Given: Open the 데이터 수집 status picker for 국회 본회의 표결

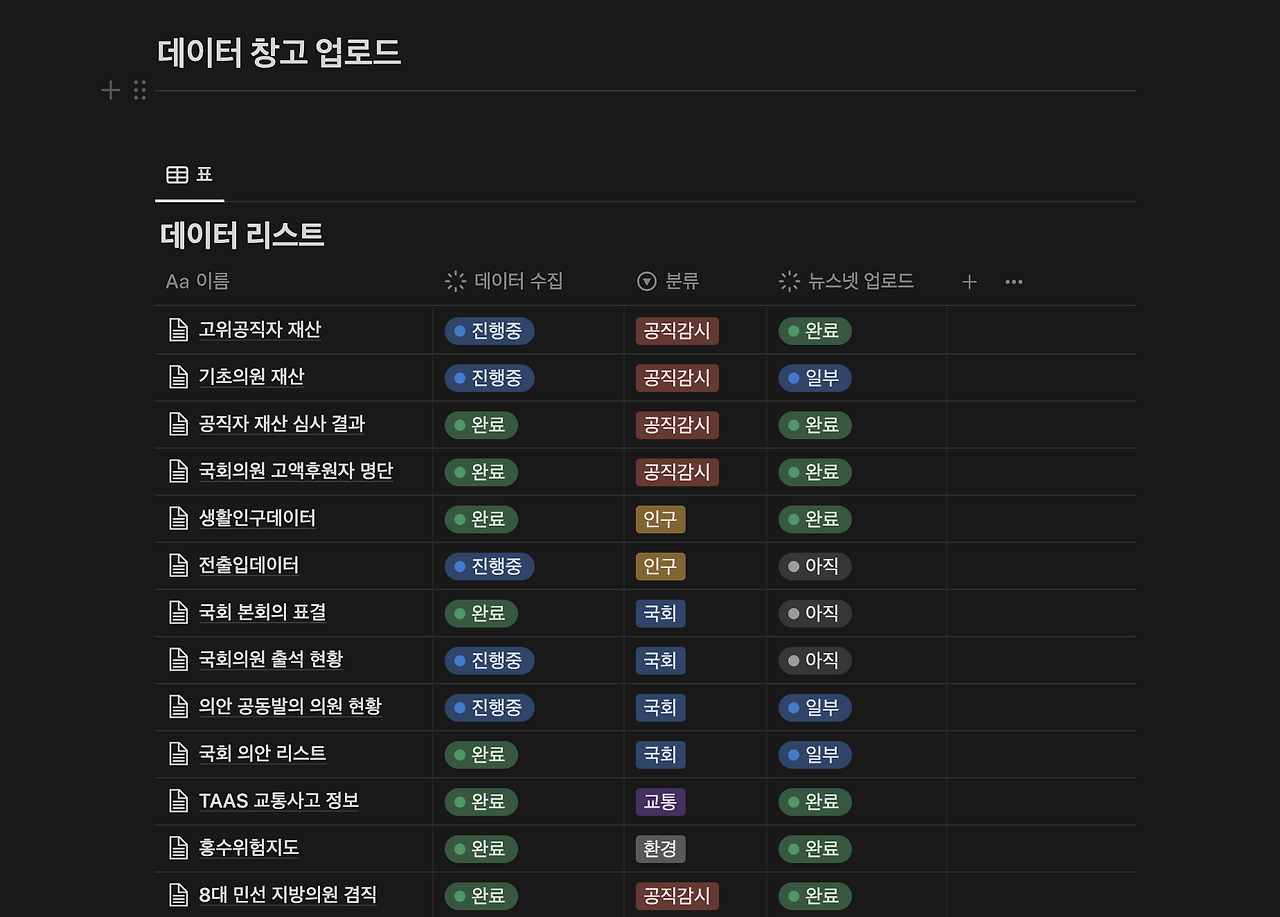Looking at the screenshot, I should (481, 613).
